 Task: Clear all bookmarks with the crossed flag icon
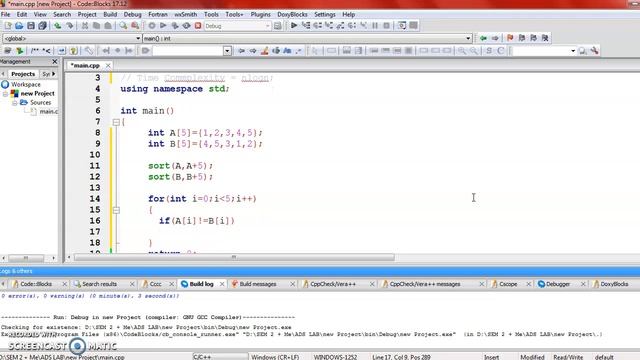pyautogui.click(x=545, y=38)
